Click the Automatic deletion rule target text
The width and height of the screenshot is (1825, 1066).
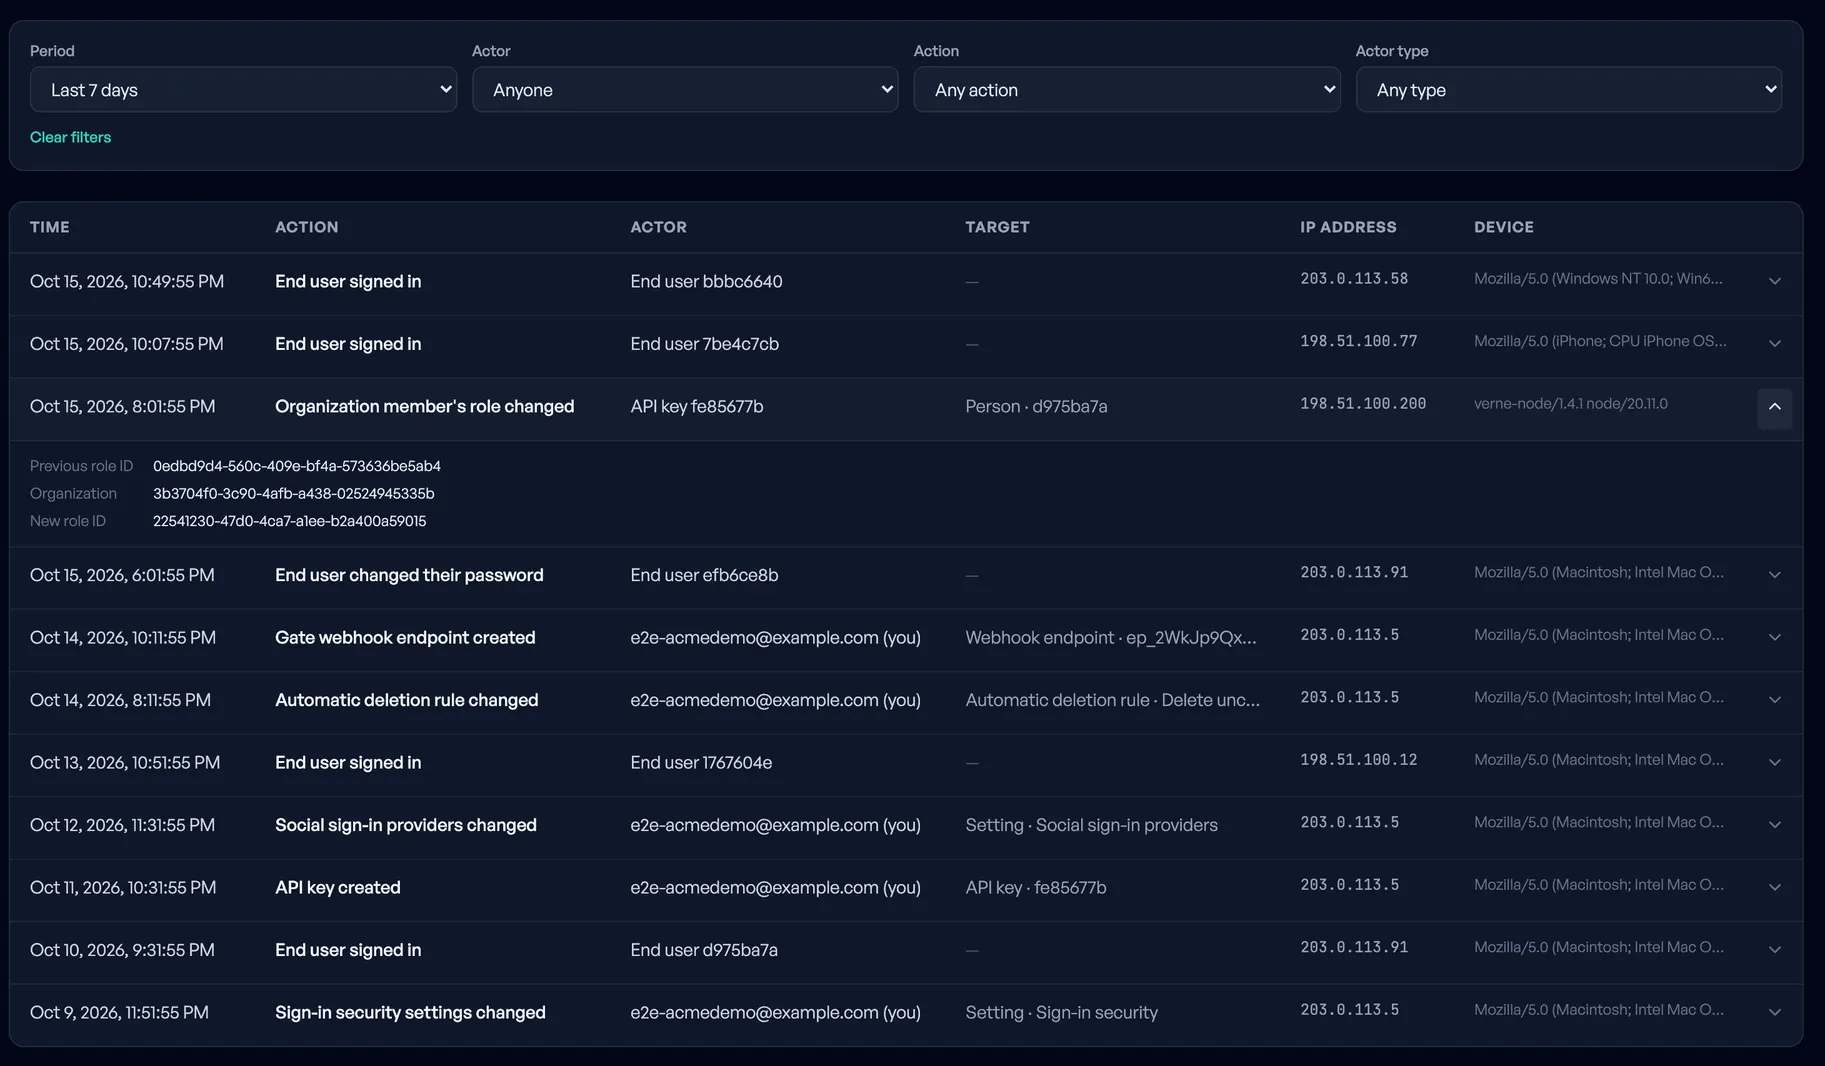click(x=1113, y=700)
